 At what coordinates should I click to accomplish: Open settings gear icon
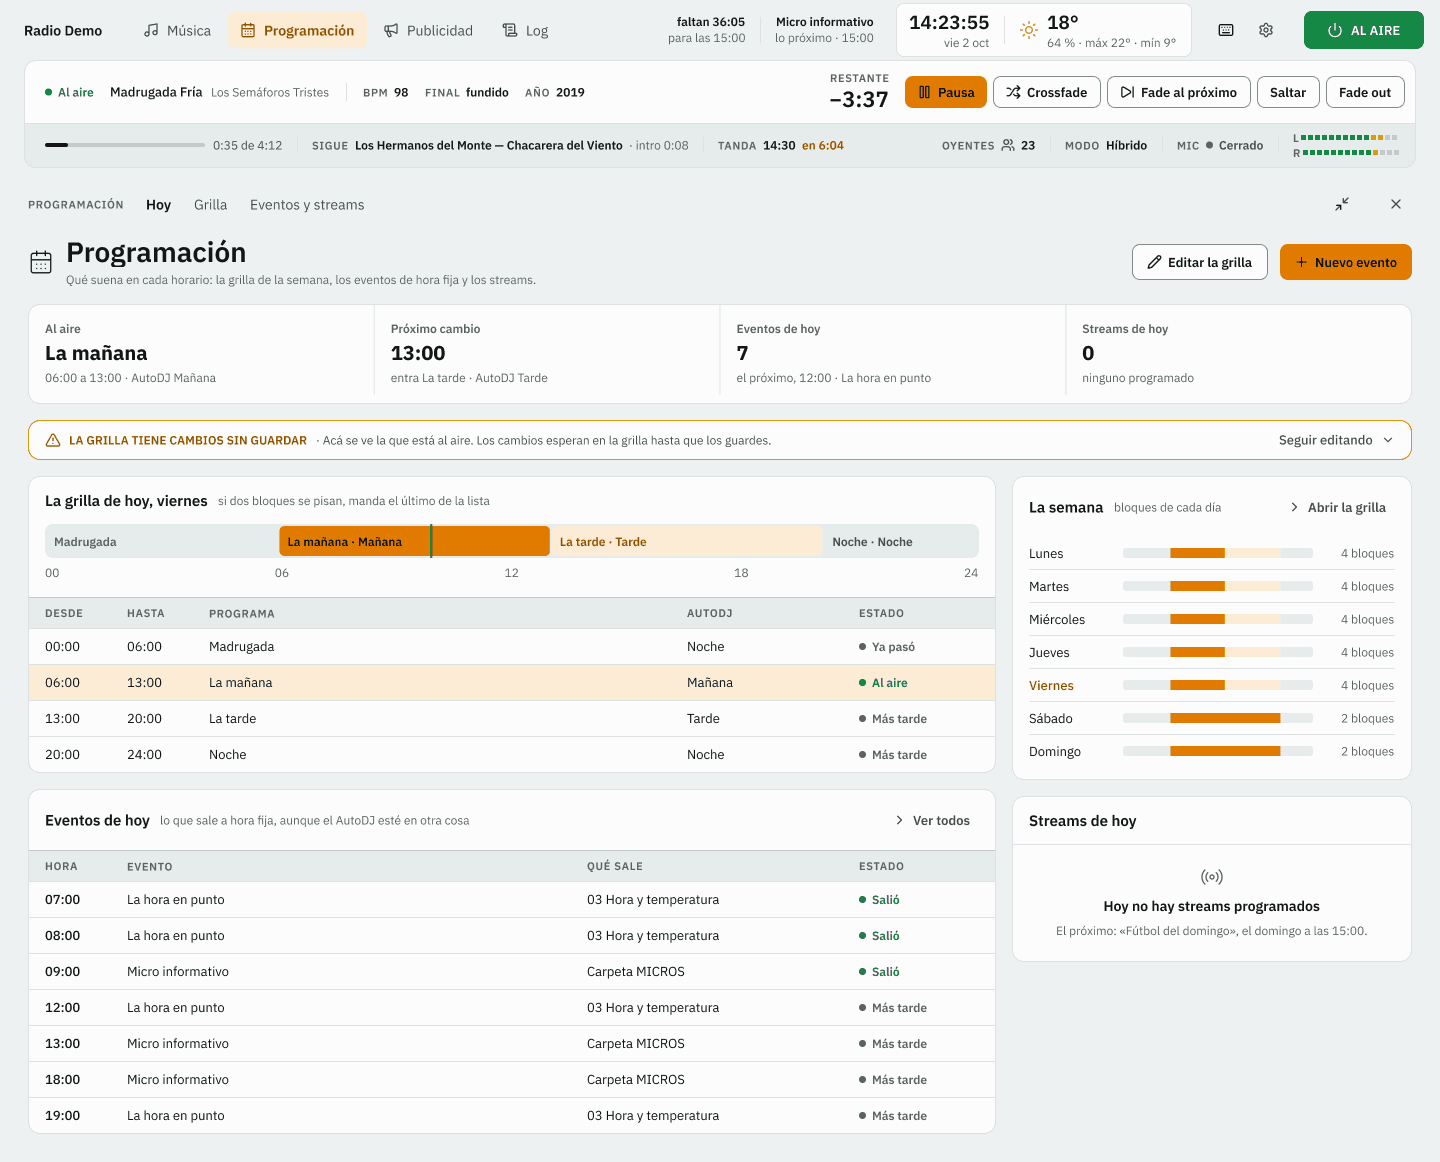[x=1266, y=30]
